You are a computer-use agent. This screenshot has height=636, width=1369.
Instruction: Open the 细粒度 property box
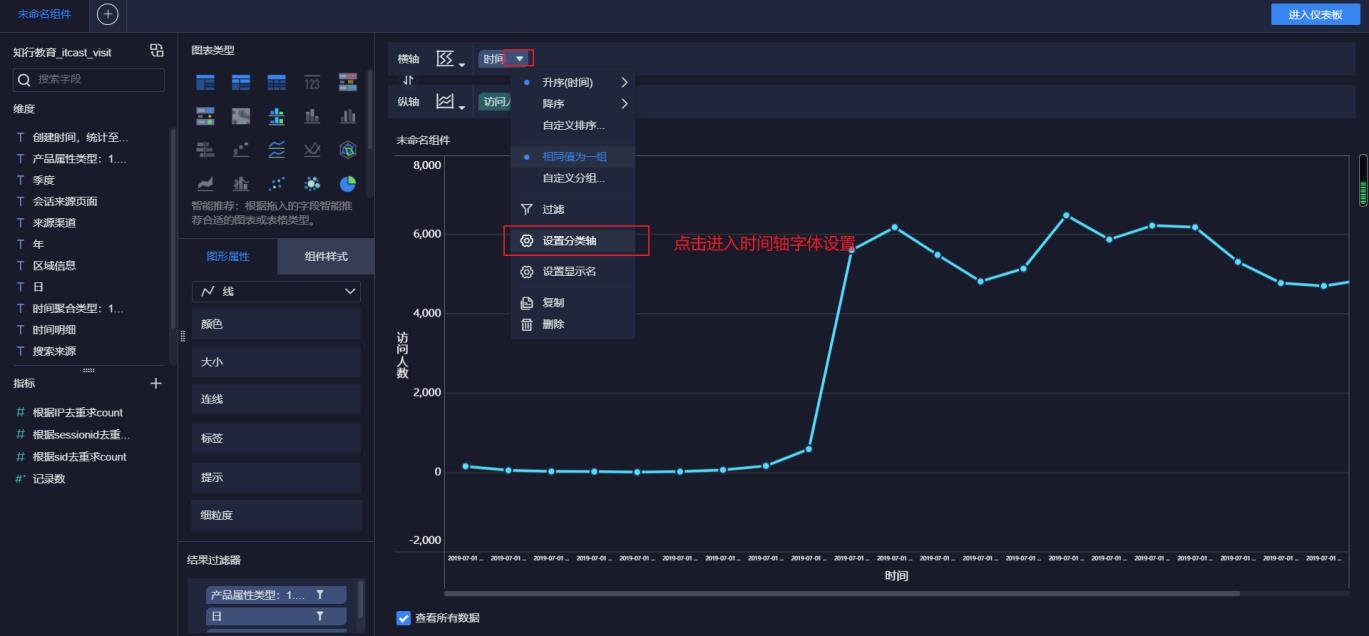point(276,515)
